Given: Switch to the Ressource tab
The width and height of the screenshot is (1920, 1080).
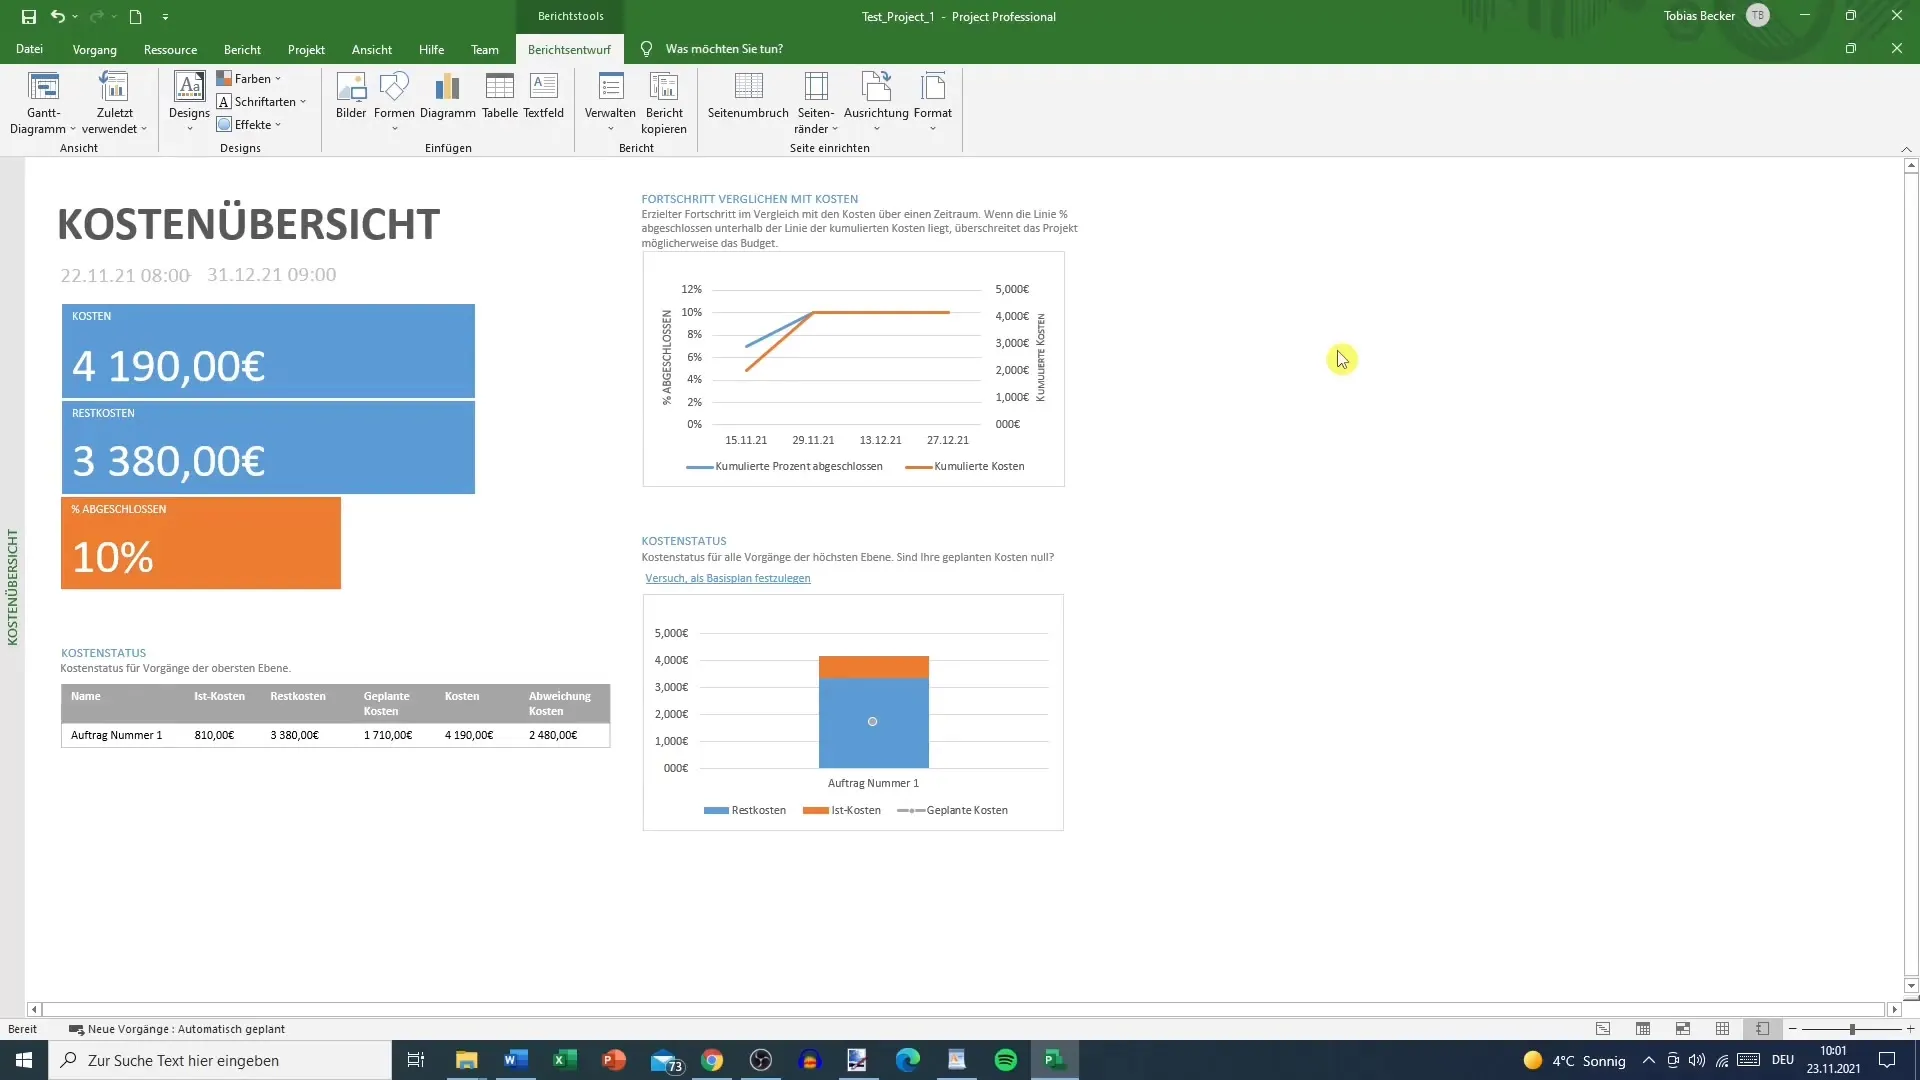Looking at the screenshot, I should (x=170, y=49).
